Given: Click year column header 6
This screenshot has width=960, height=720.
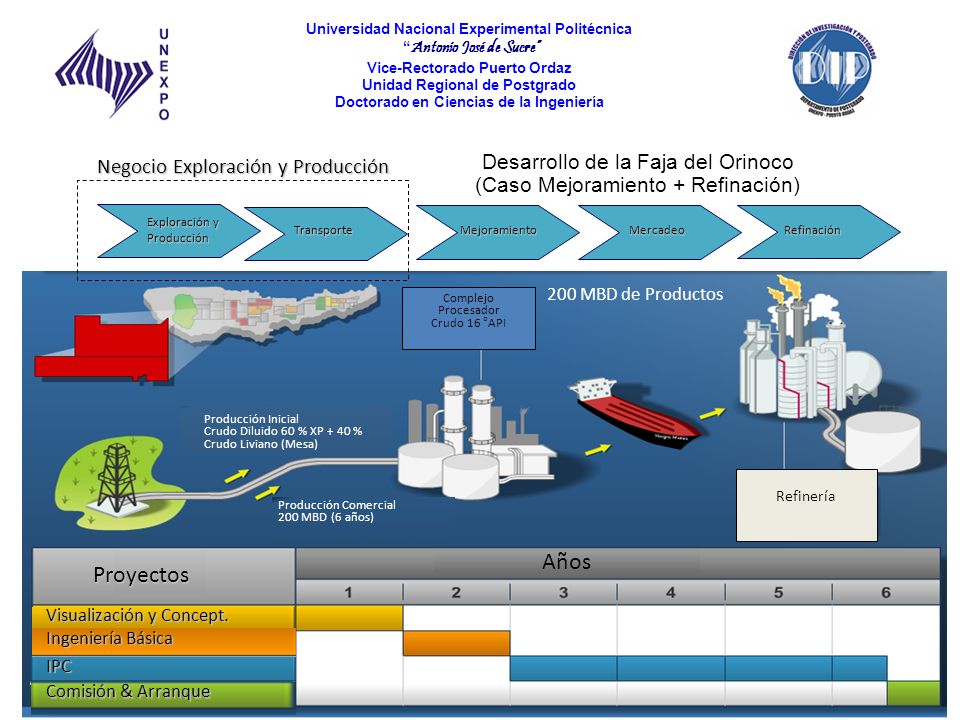Looking at the screenshot, I should (886, 592).
